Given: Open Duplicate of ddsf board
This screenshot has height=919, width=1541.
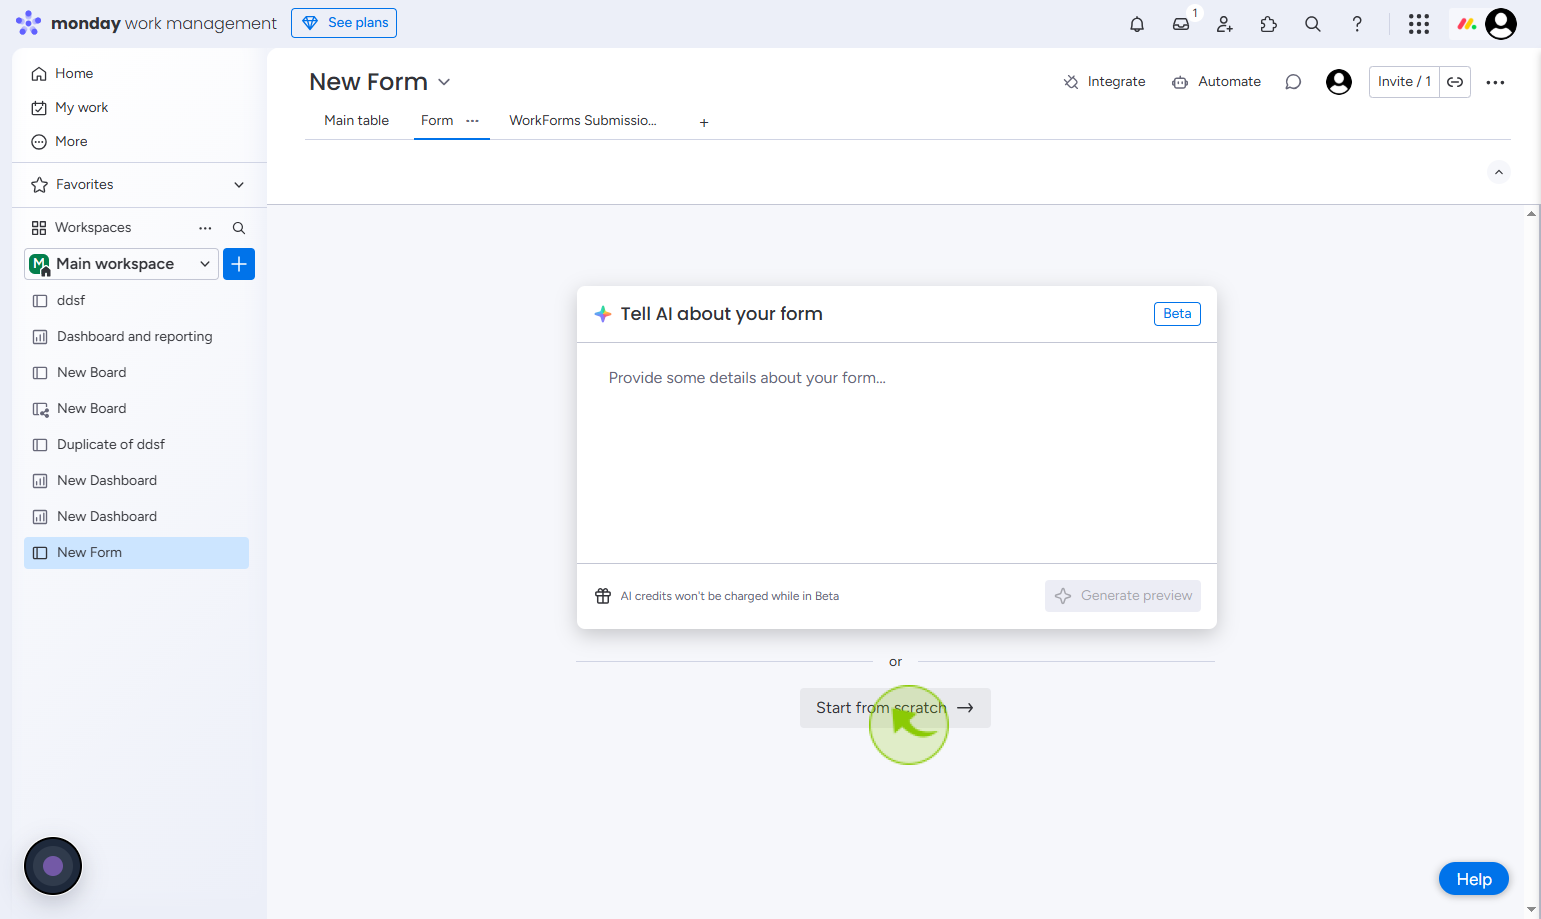Looking at the screenshot, I should point(136,445).
